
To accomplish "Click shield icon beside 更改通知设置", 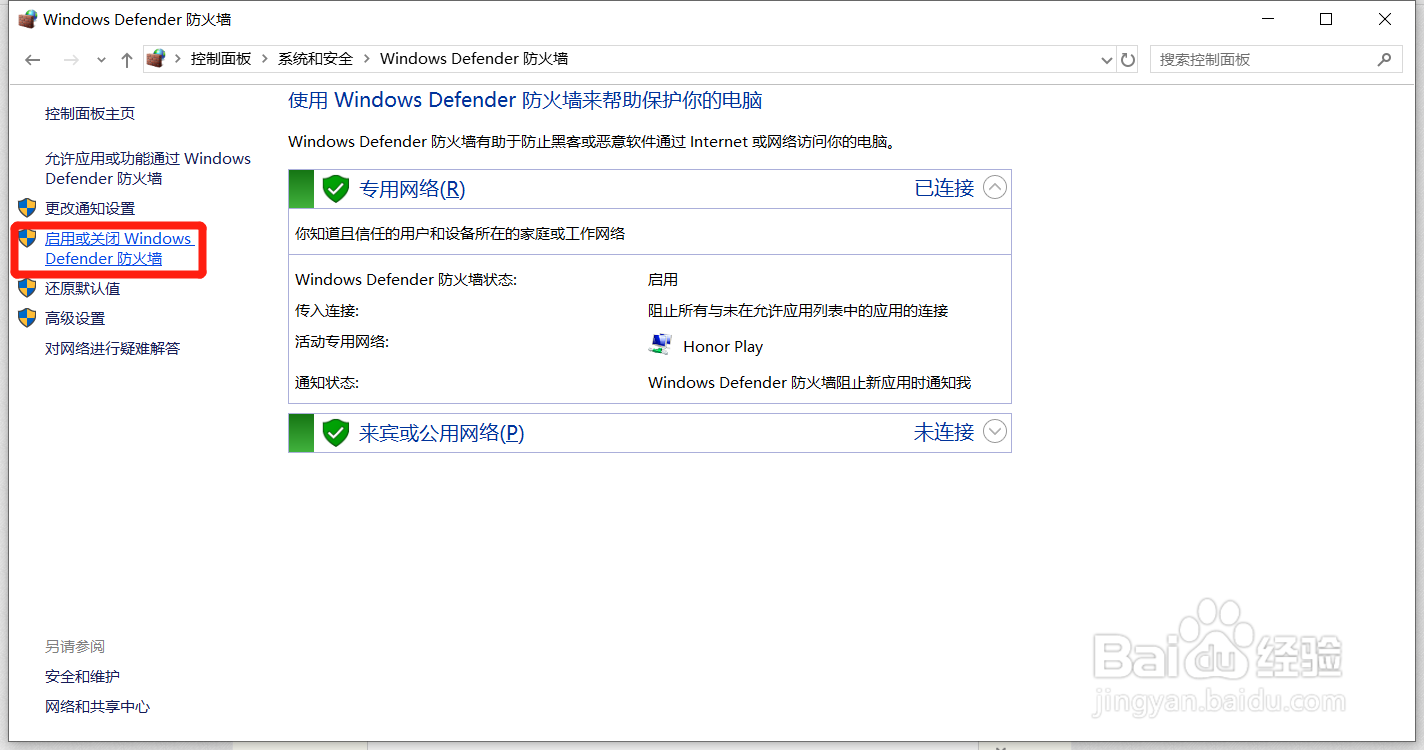I will pos(27,208).
